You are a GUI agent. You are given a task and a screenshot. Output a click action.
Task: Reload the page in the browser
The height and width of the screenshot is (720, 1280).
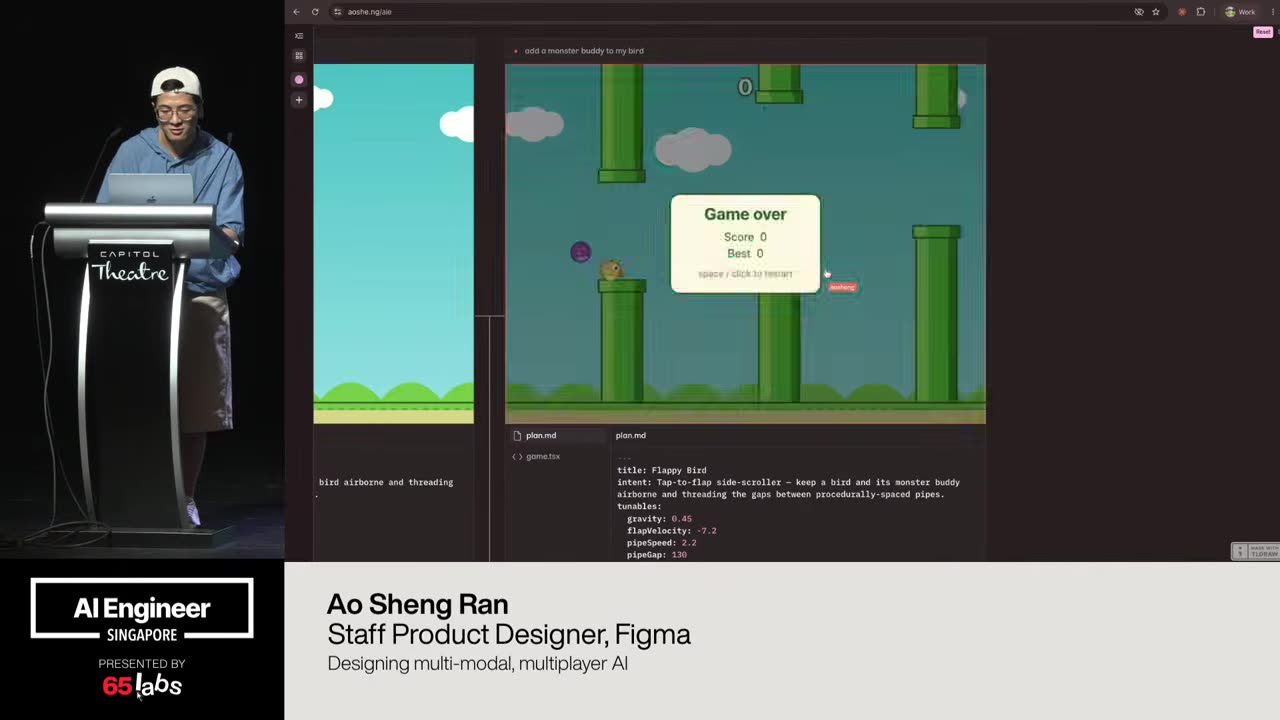coord(315,12)
